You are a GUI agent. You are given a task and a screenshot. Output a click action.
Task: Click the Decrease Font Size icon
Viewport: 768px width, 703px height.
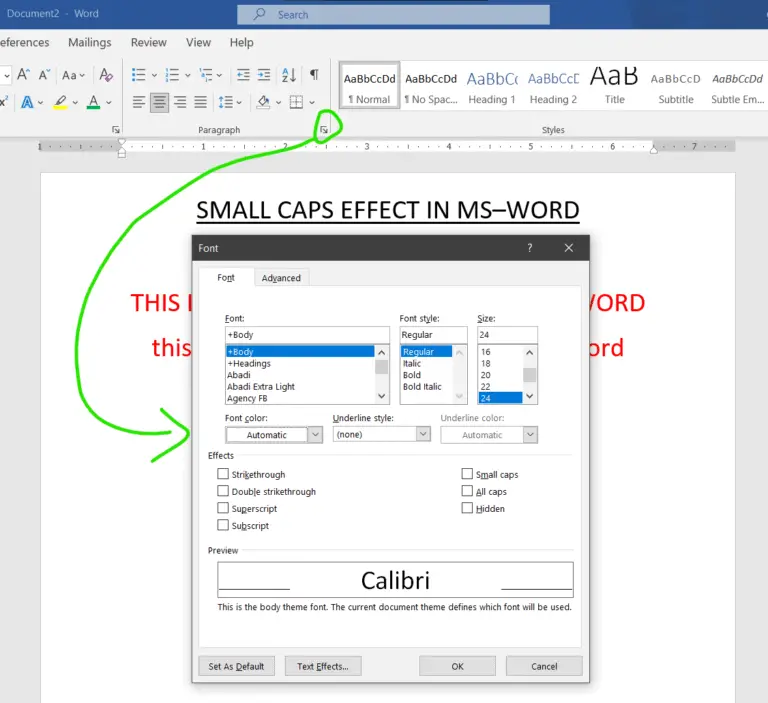44,75
